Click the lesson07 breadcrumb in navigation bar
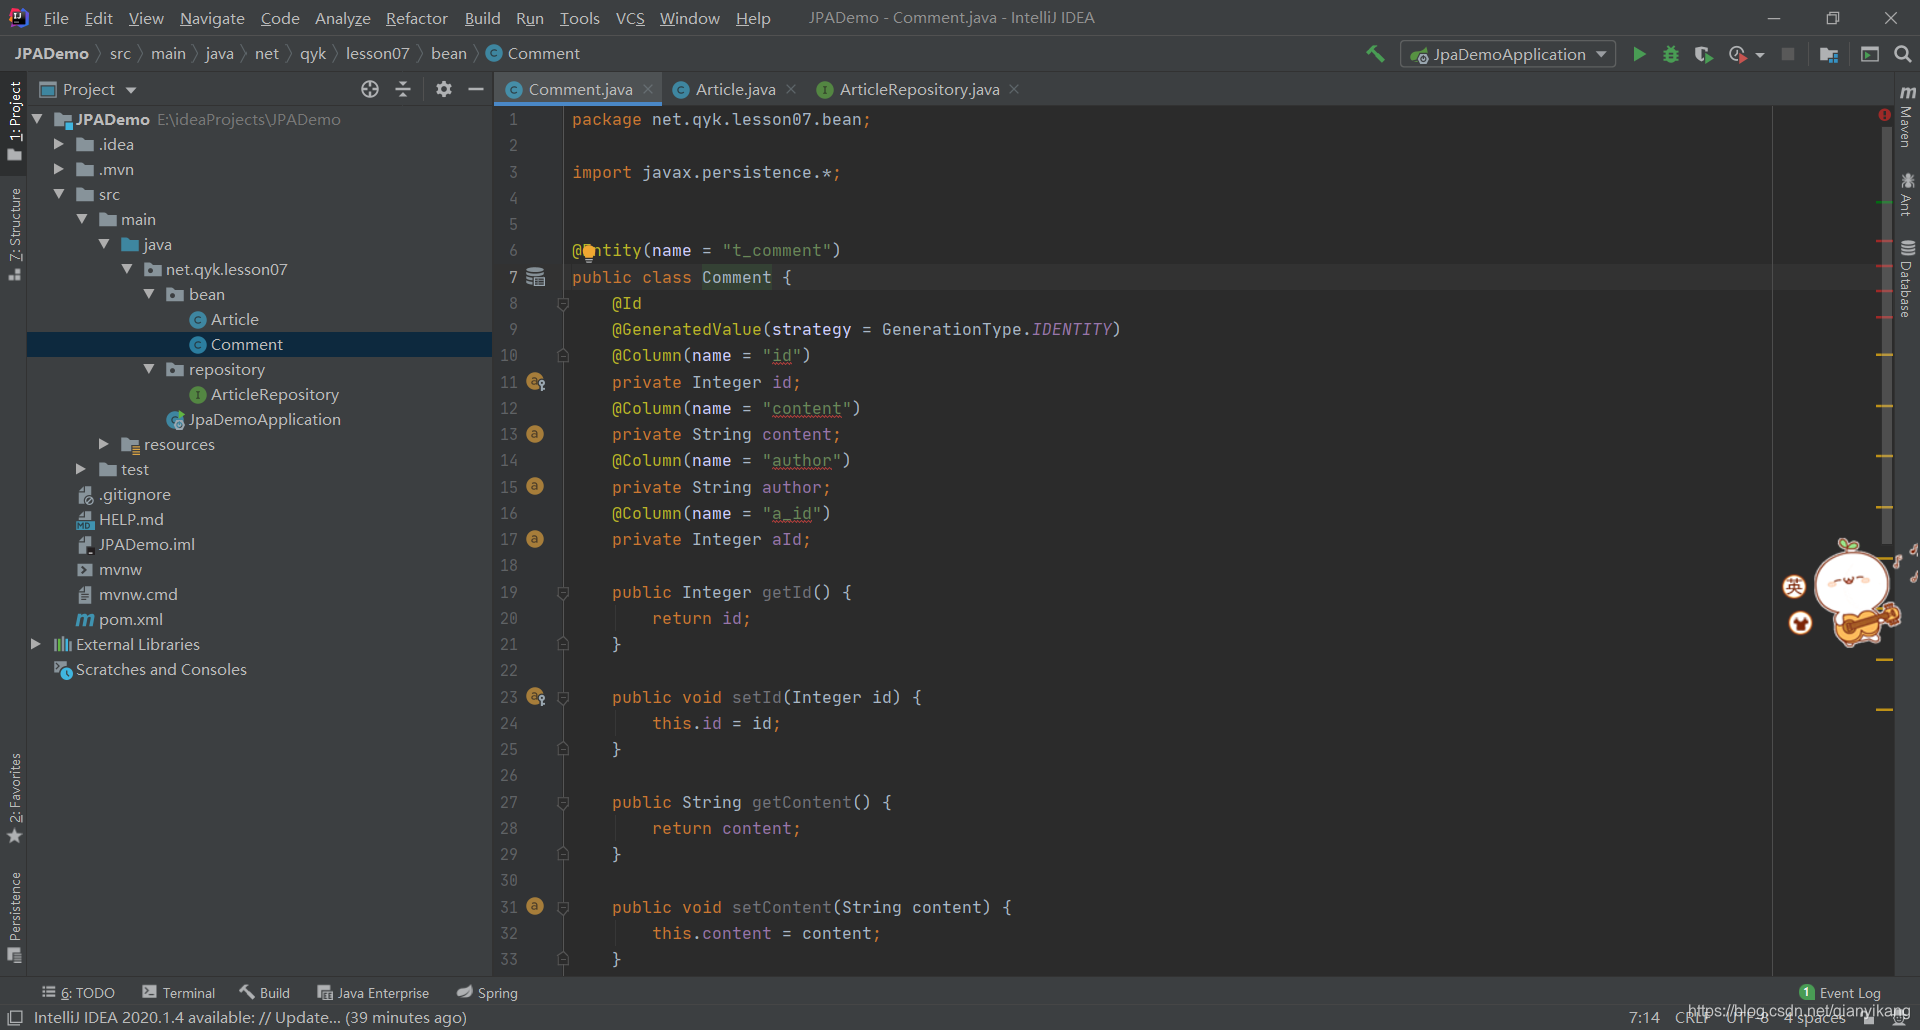This screenshot has height=1030, width=1920. pos(378,54)
